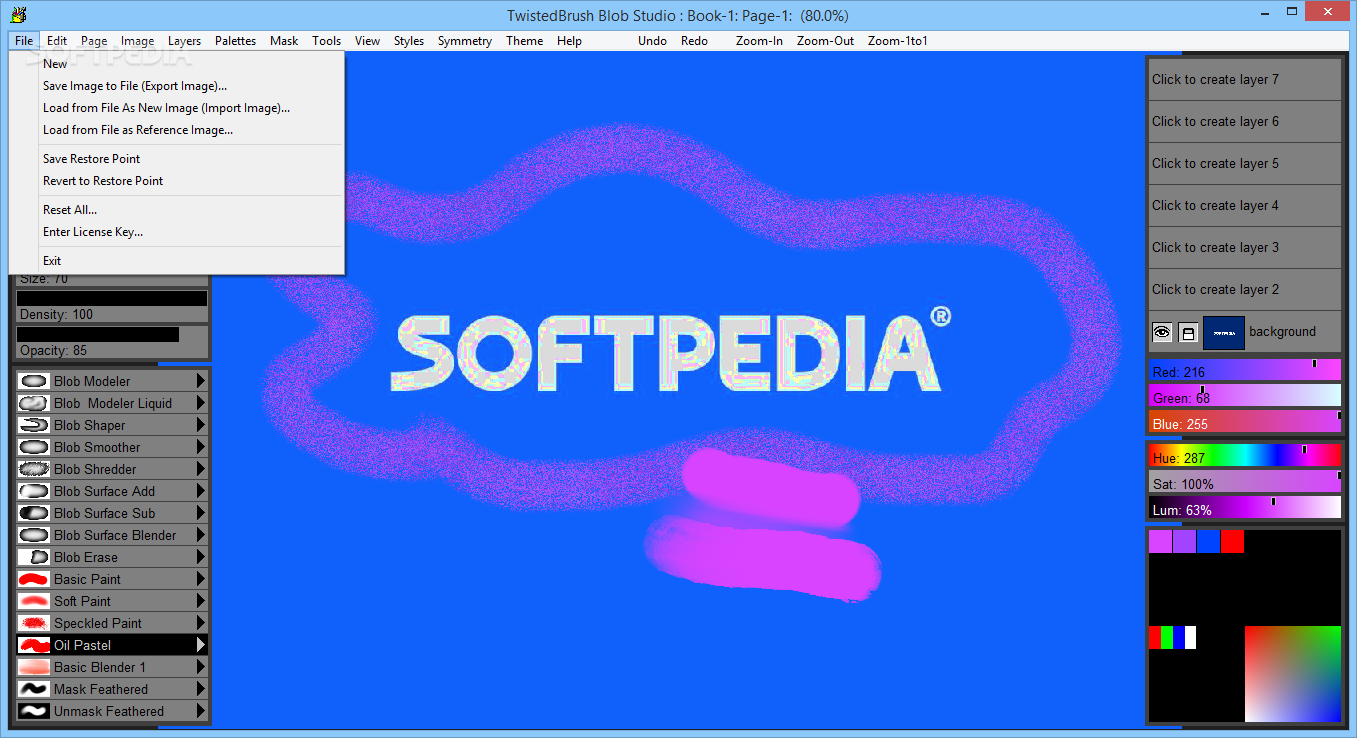The width and height of the screenshot is (1357, 738).
Task: Click the background layer thumbnail
Action: [x=1223, y=332]
